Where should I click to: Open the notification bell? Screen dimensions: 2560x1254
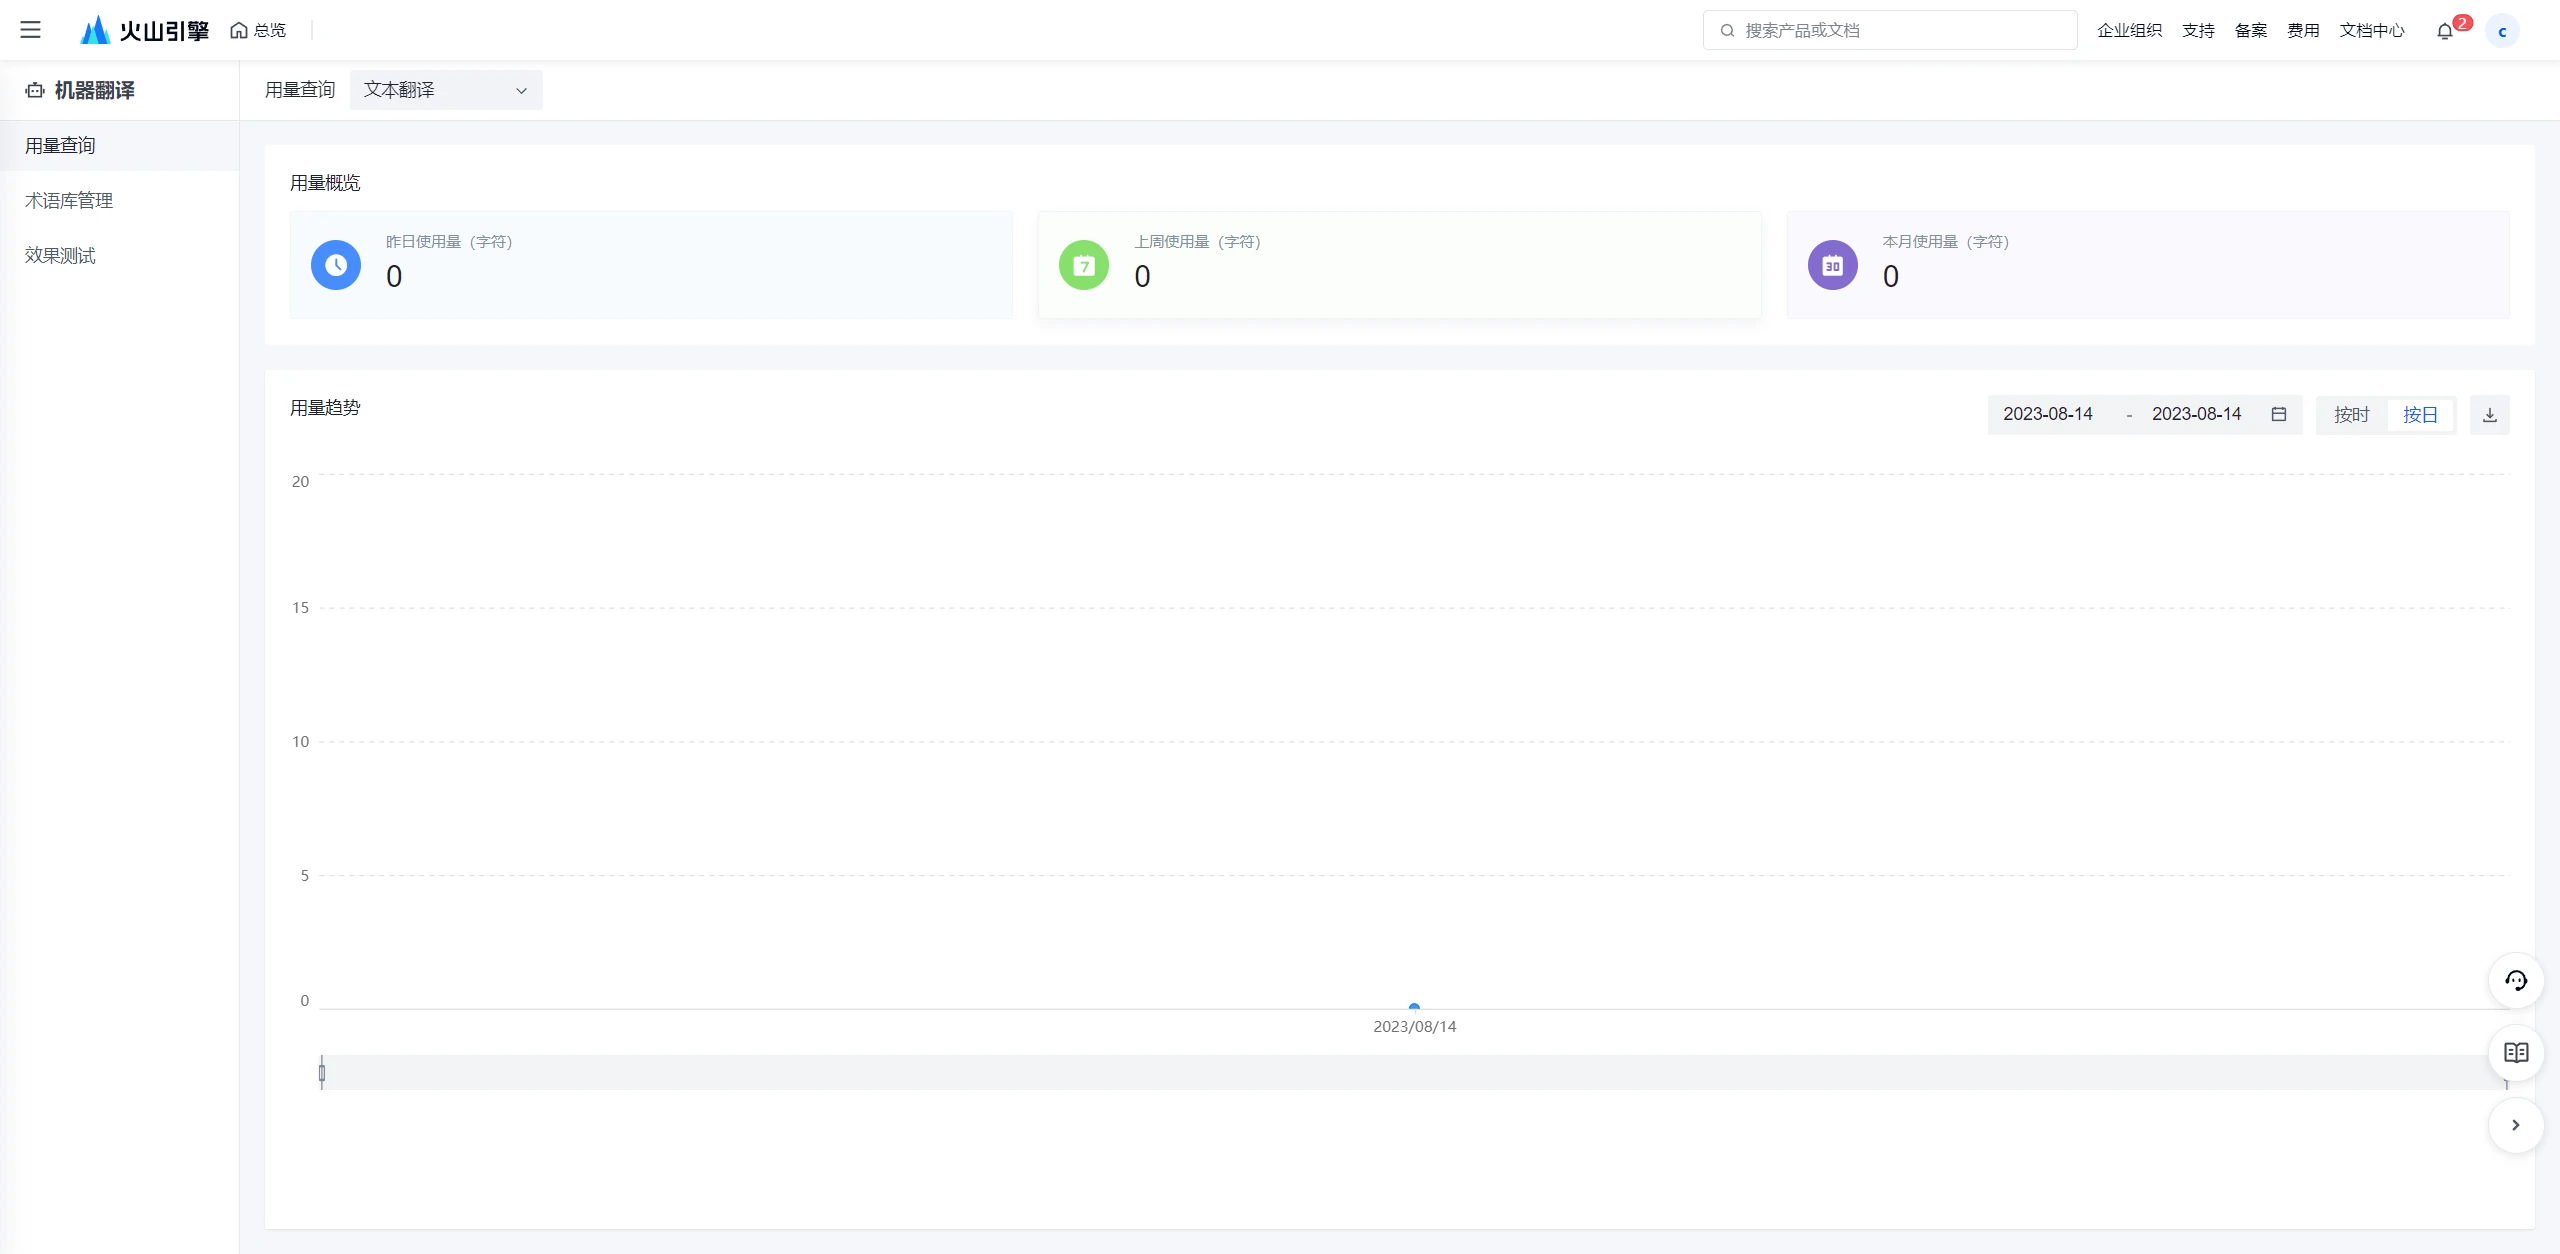click(x=2444, y=31)
